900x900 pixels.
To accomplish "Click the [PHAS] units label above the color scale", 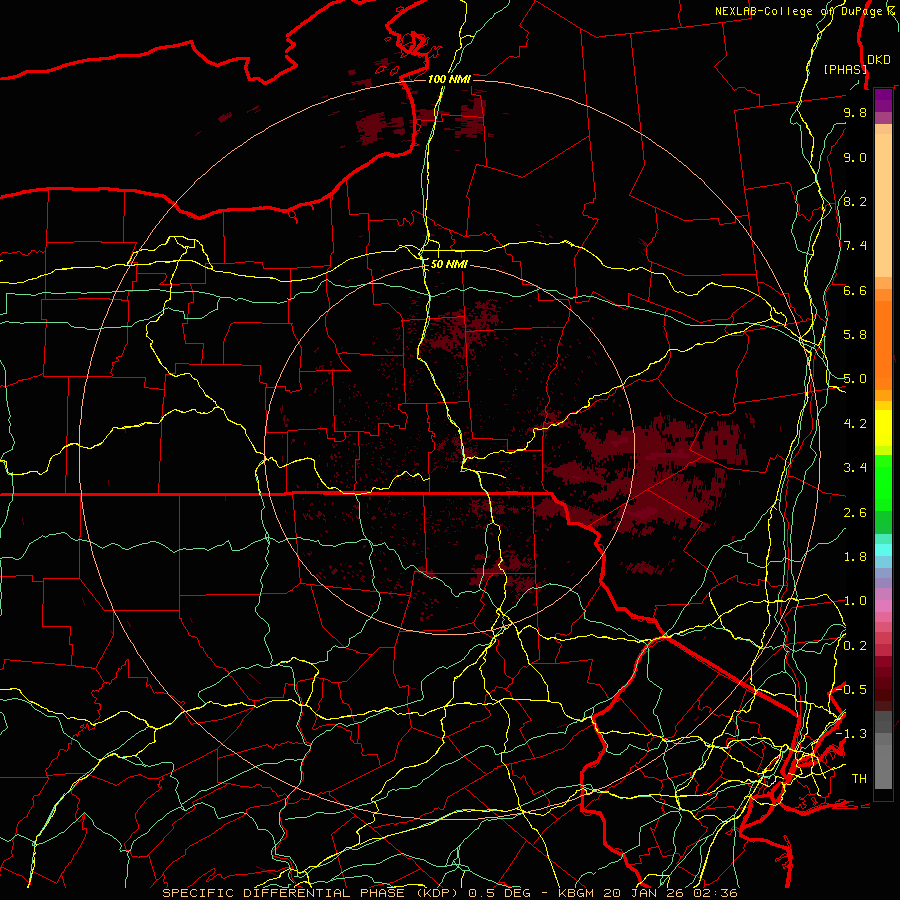I will click(x=845, y=69).
